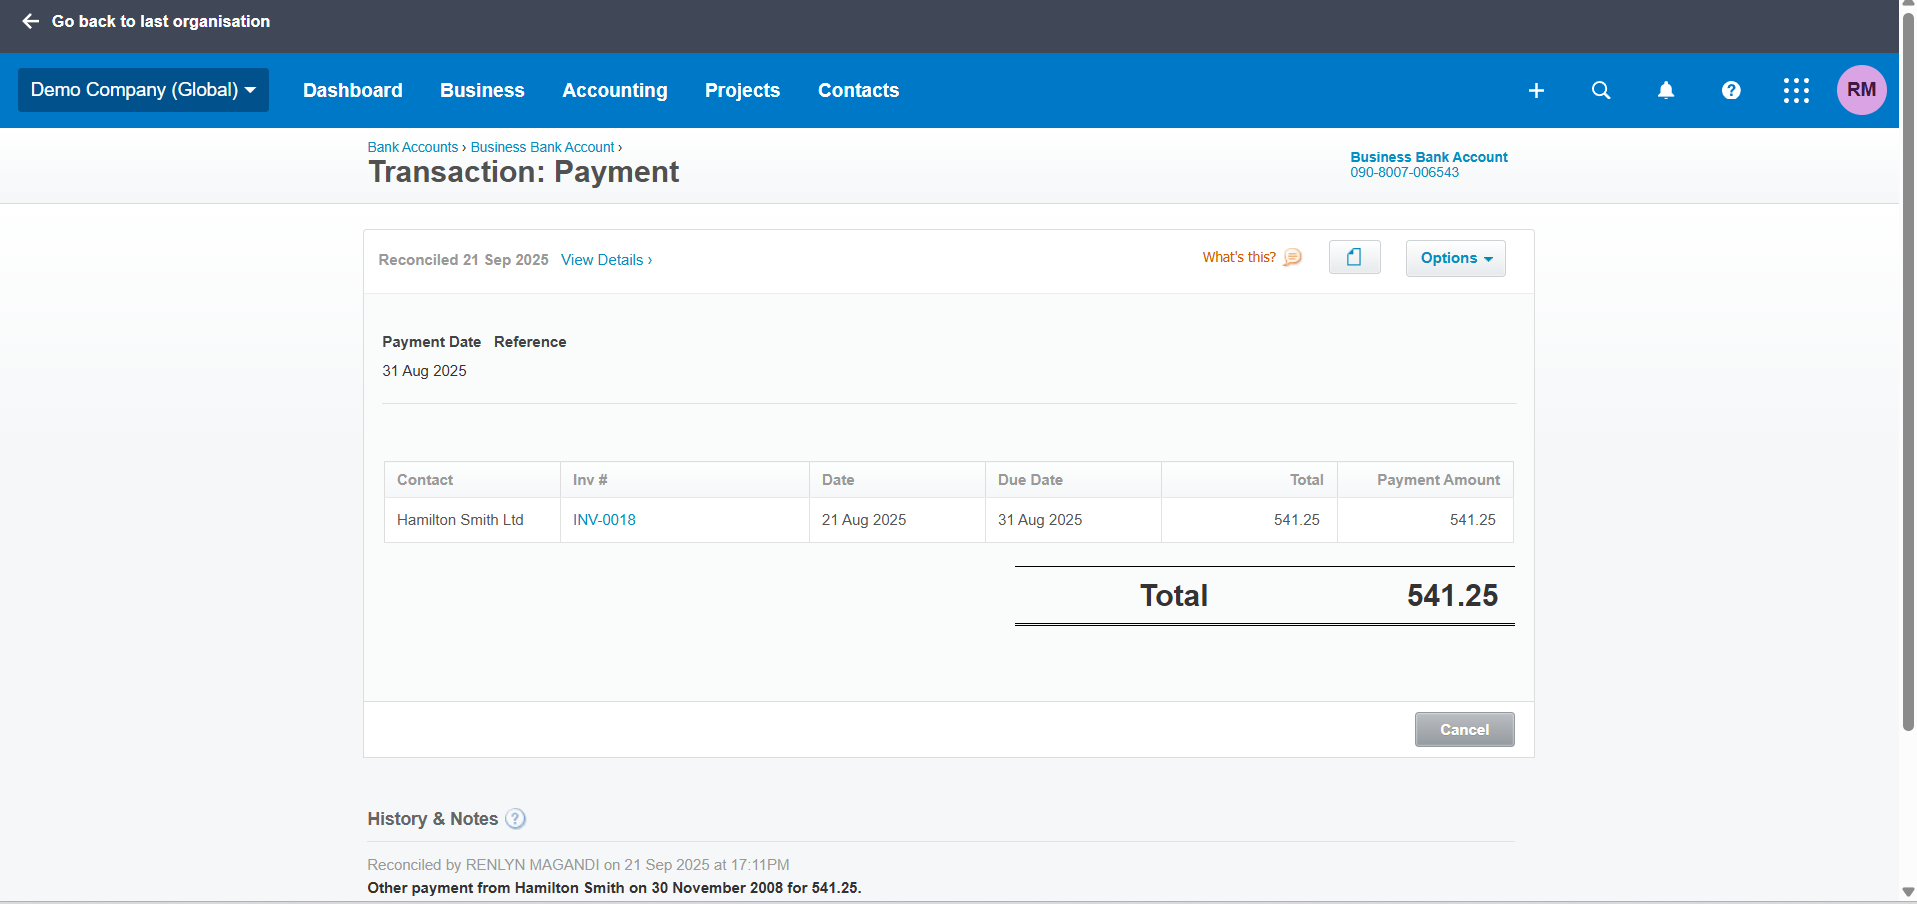Click the back arrow to last organisation
Image resolution: width=1917 pixels, height=904 pixels.
[31, 21]
